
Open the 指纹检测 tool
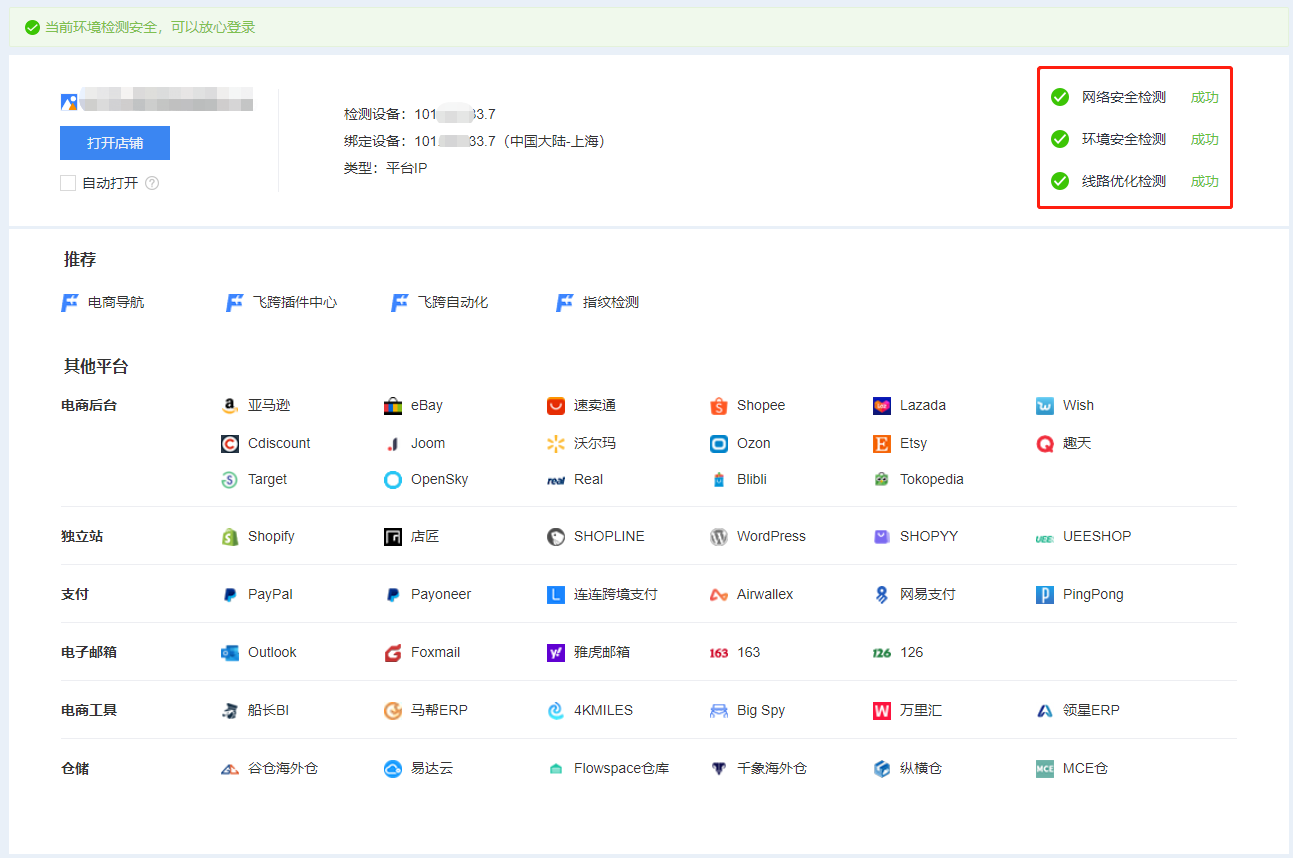click(x=598, y=302)
